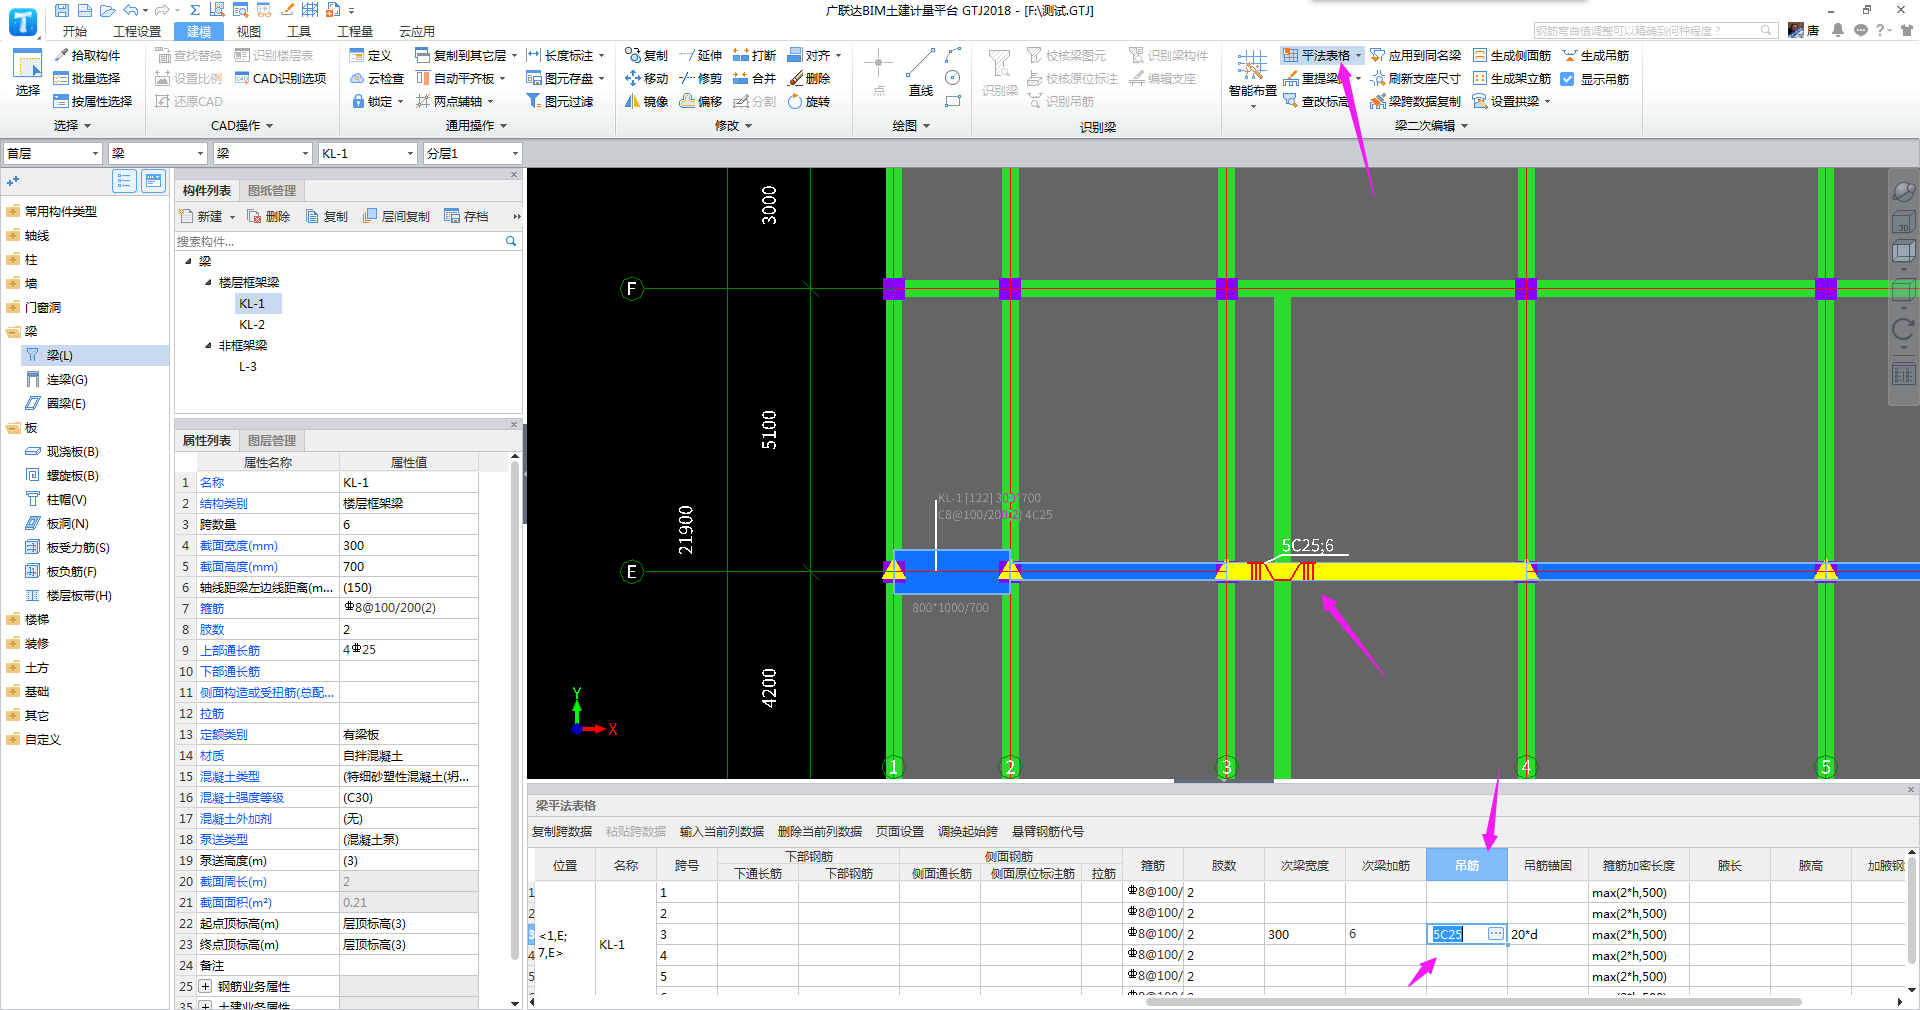Open the 复制到其它层 dropdown arrow
Image resolution: width=1920 pixels, height=1010 pixels.
coord(514,56)
